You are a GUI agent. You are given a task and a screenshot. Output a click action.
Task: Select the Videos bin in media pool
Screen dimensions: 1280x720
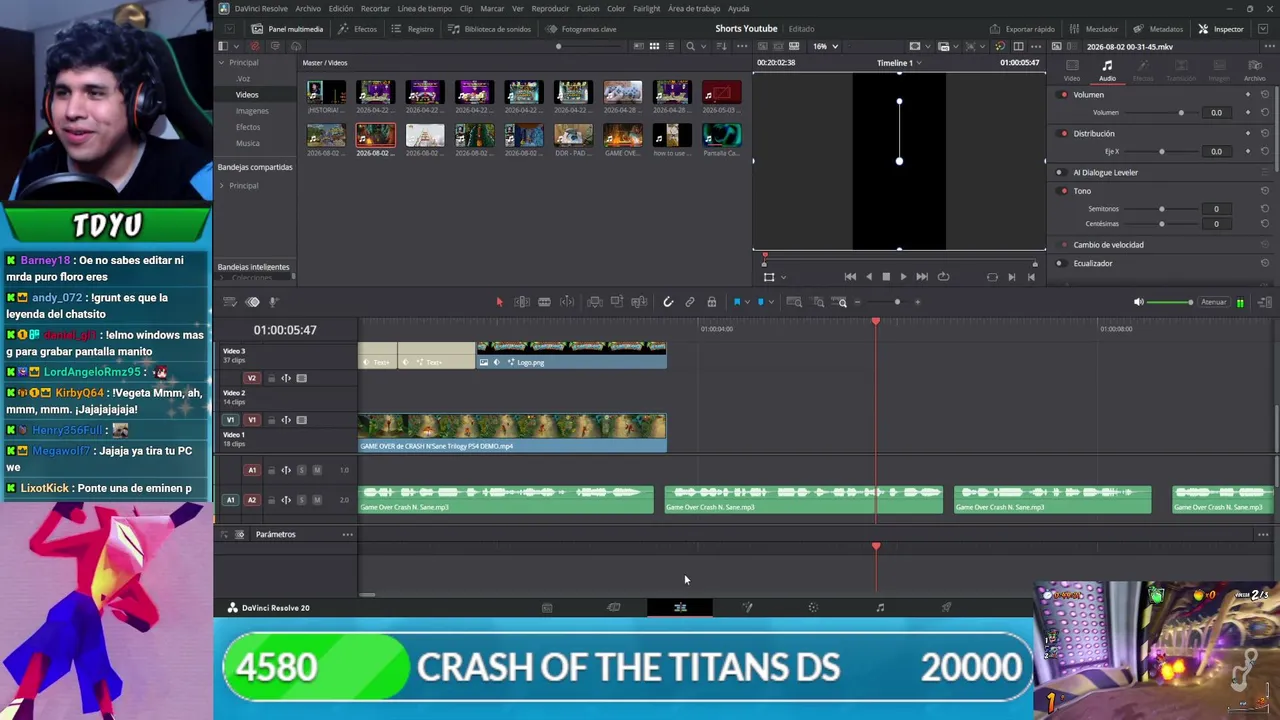tap(247, 95)
